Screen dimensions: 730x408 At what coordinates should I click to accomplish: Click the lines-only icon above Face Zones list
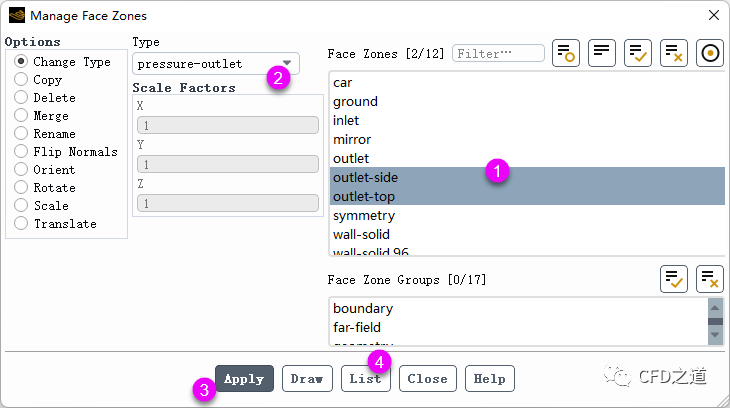coord(602,53)
